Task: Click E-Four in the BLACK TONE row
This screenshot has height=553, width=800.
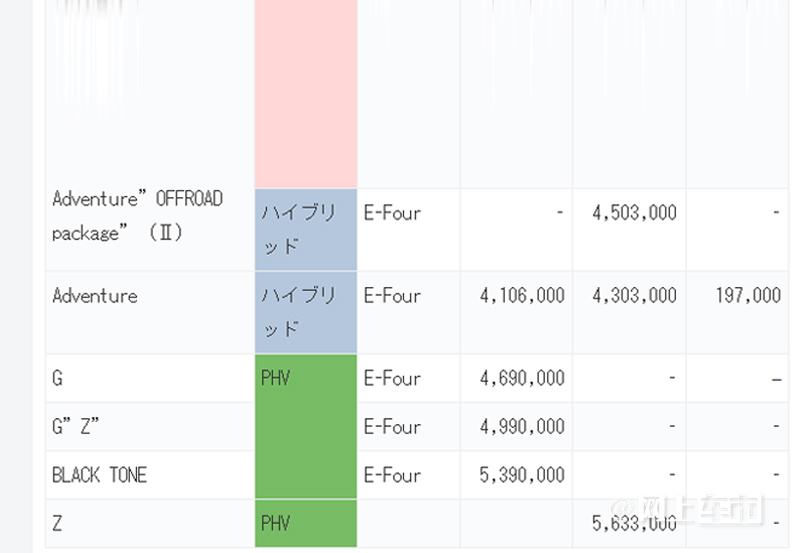Action: coord(392,475)
